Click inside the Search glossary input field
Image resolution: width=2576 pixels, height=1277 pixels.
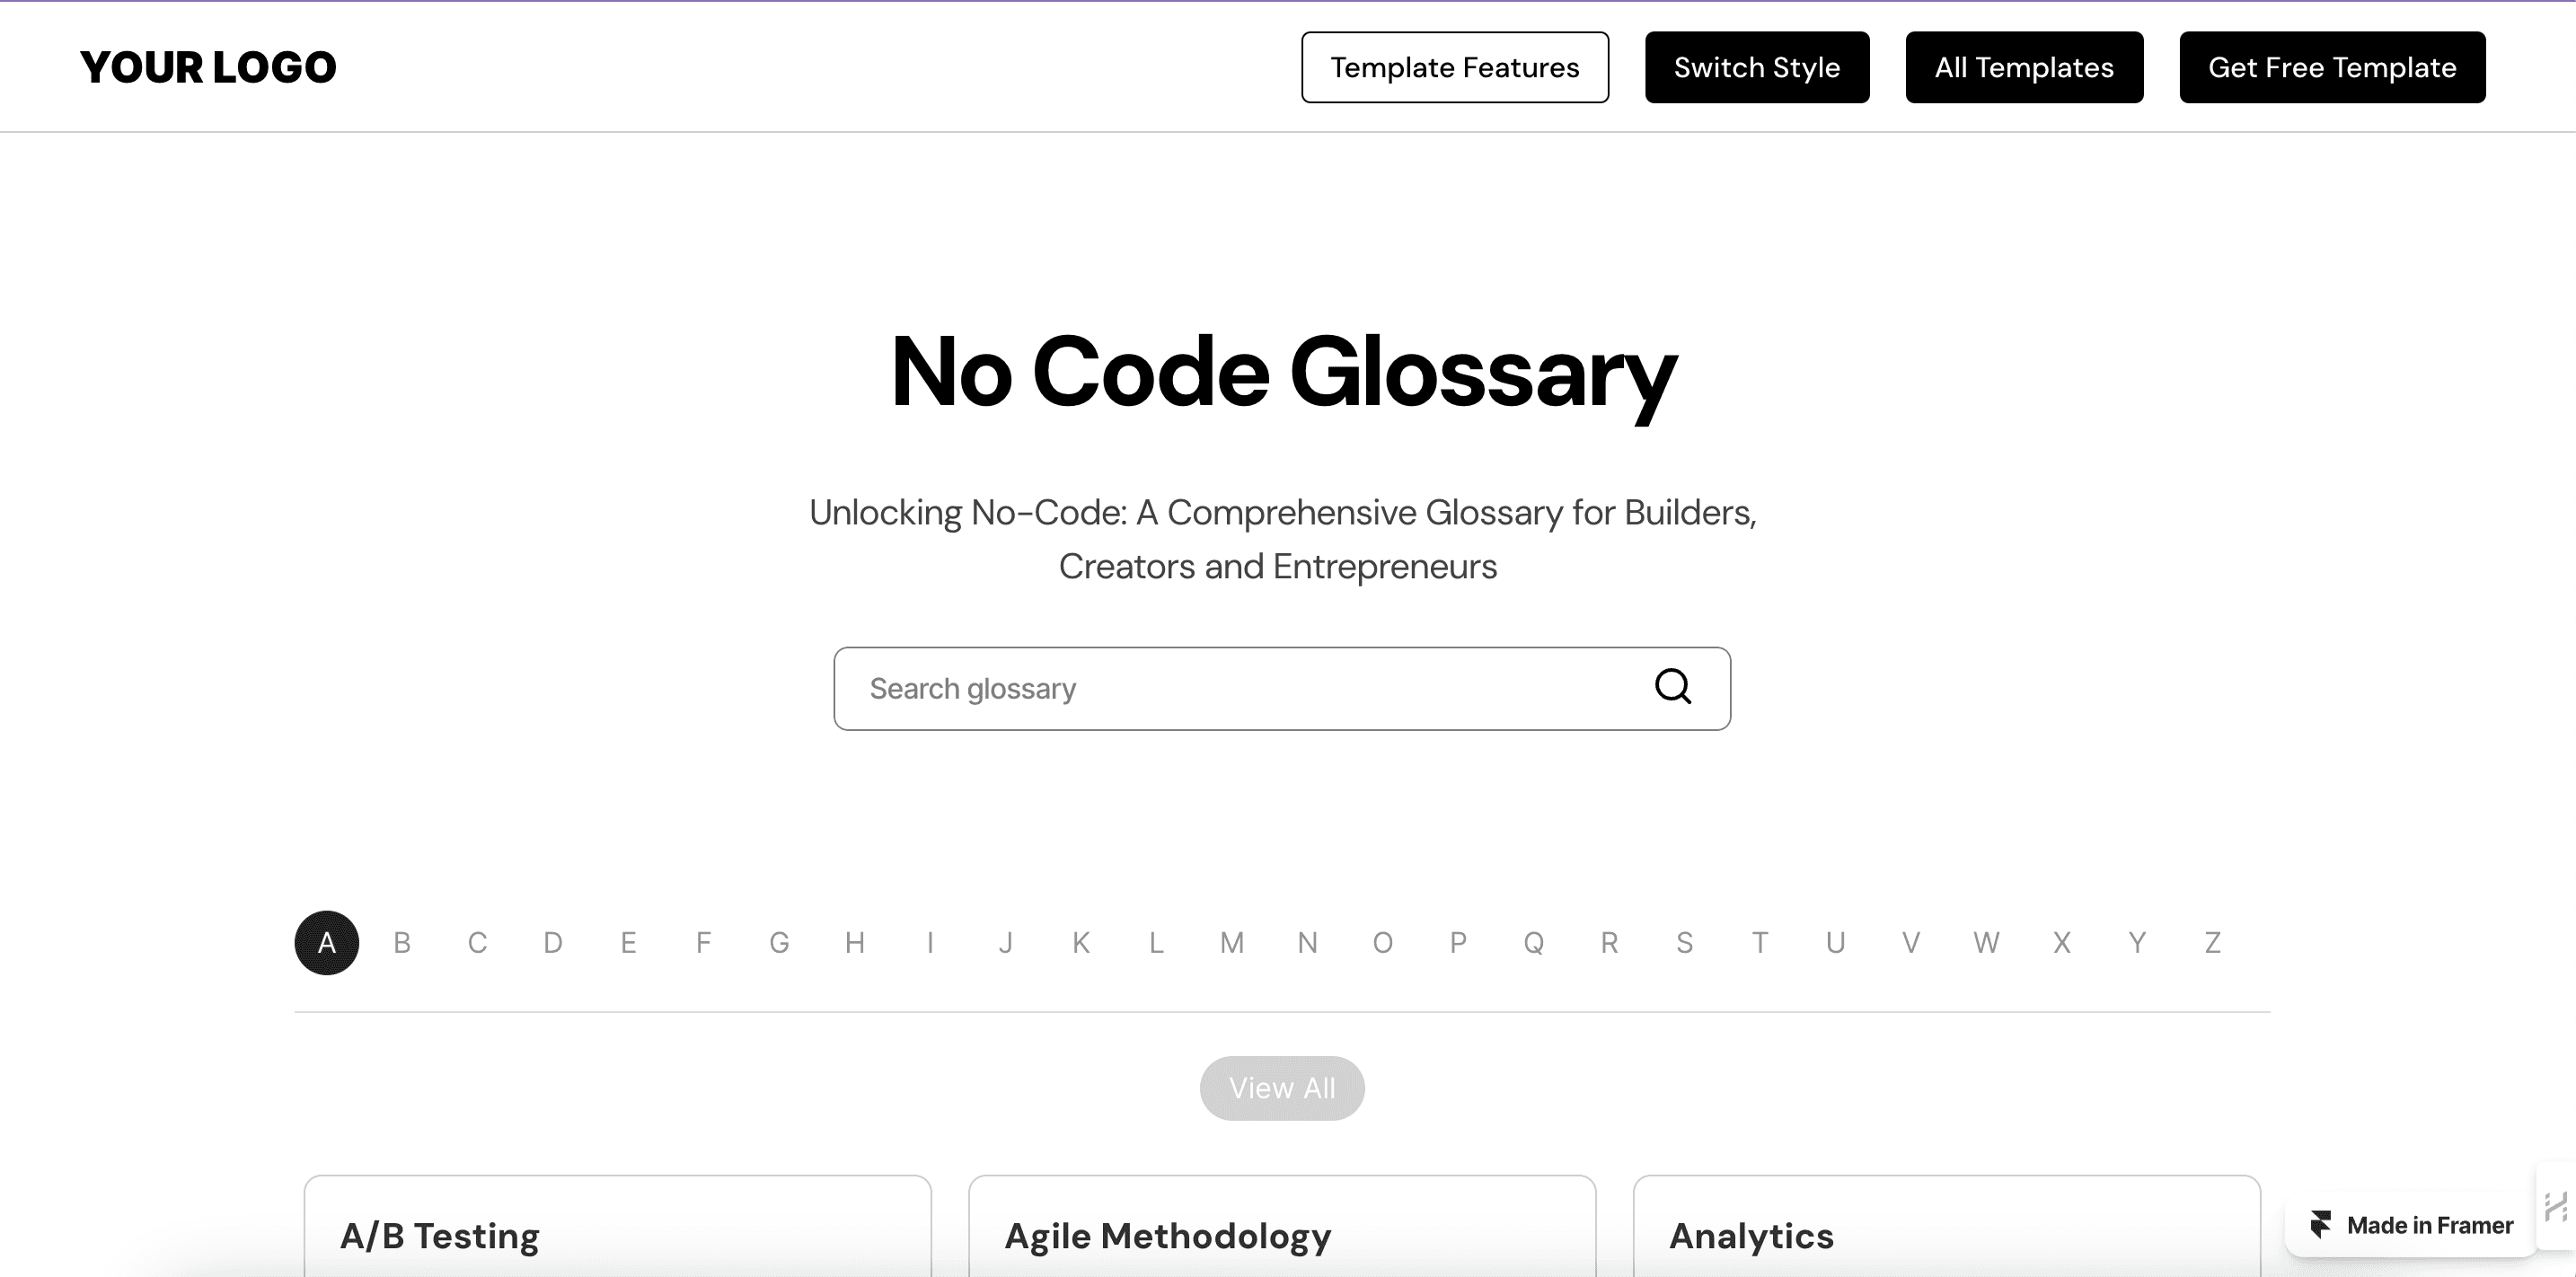point(1282,689)
